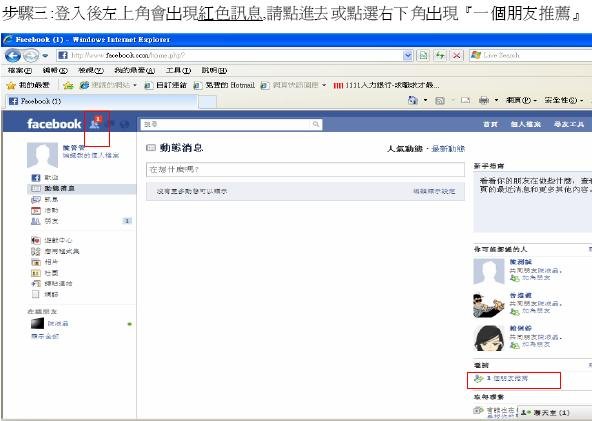
Task: Click the Home icon in command bar
Action: pos(413,100)
